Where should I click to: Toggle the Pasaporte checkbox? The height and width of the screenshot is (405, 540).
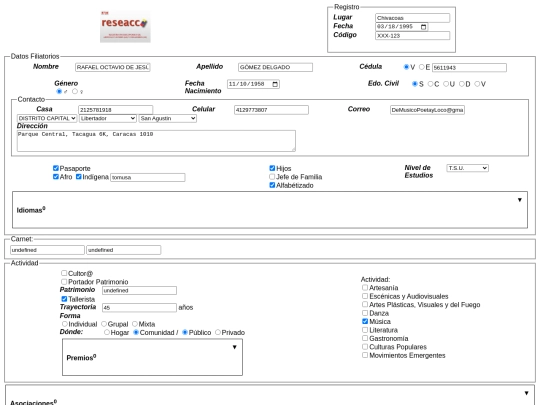[56, 168]
